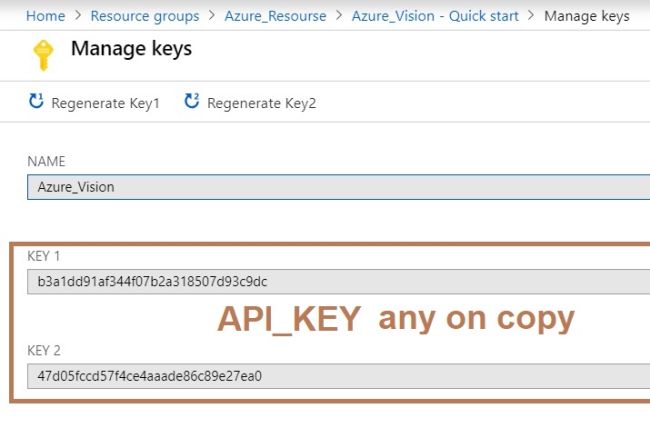
Task: Select the Manage keys breadcrumb text
Action: tap(587, 16)
